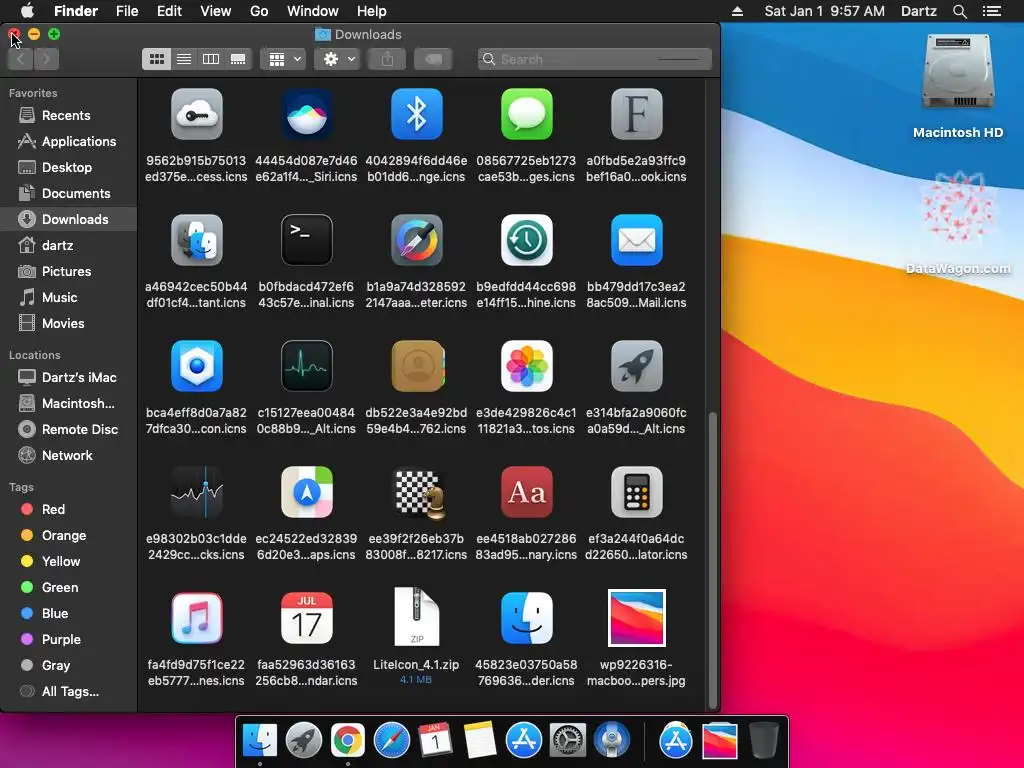This screenshot has height=768, width=1024.
Task: Select the blue hexagon icon file
Action: point(197,366)
